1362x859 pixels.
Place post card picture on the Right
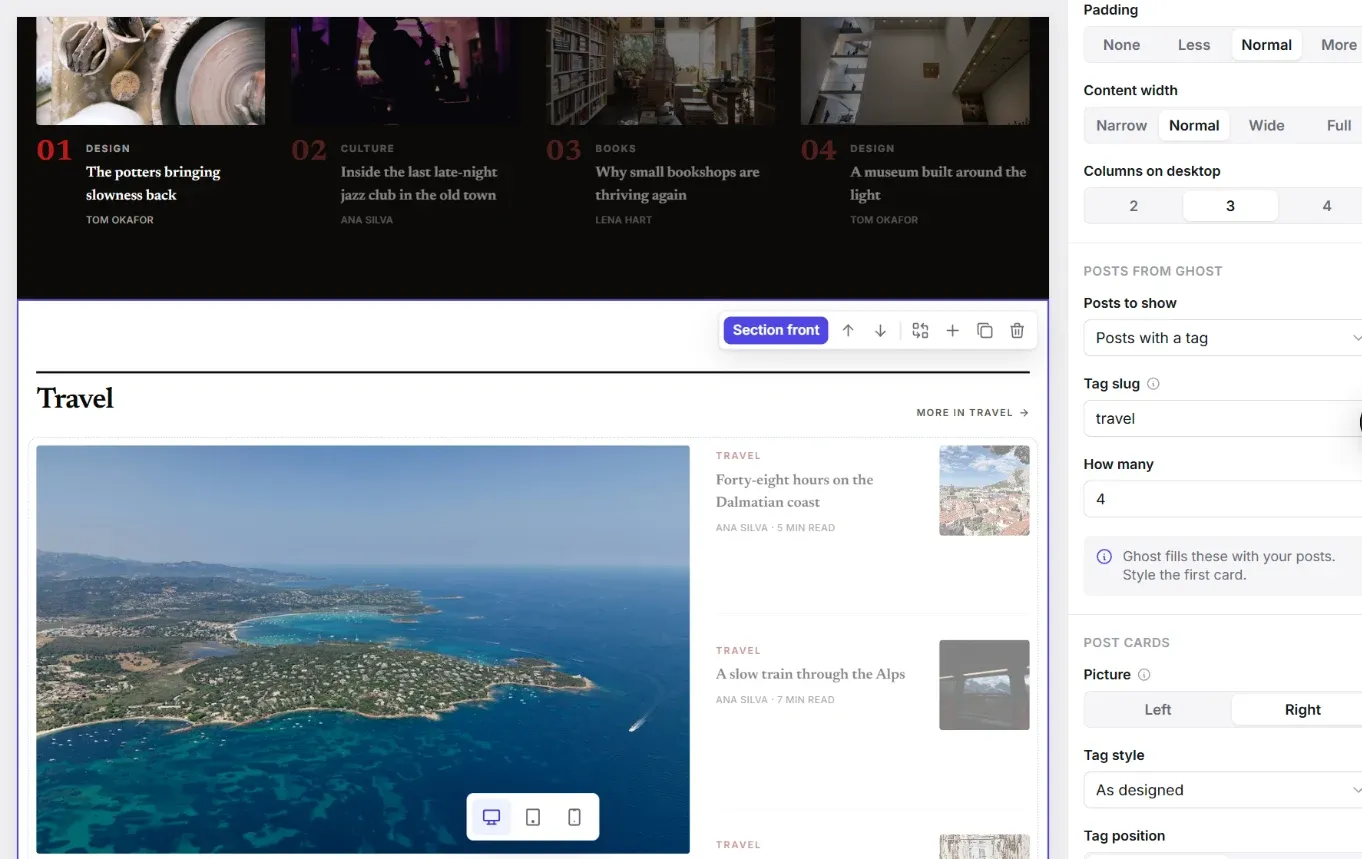(x=1302, y=710)
